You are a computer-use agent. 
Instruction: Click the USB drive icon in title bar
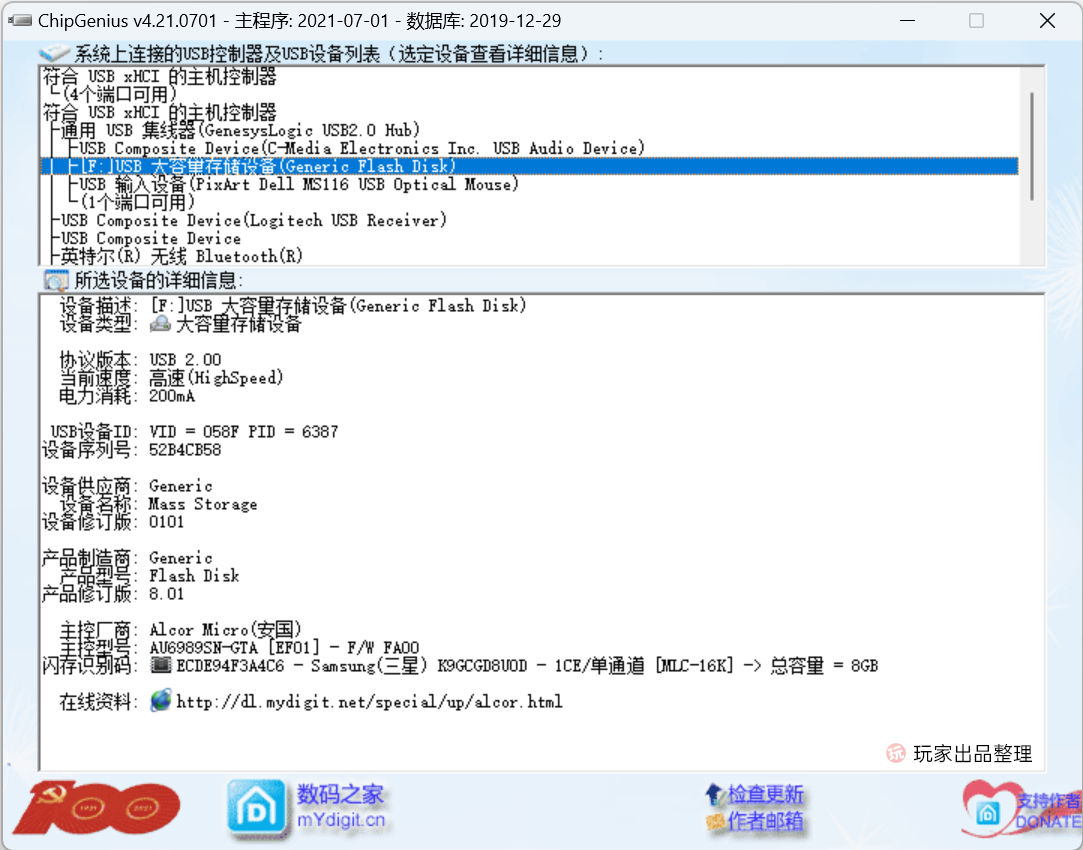point(19,21)
